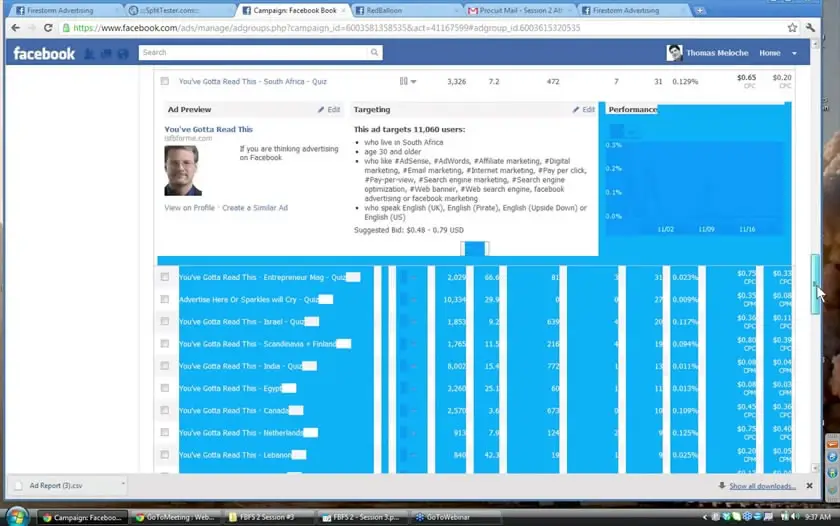Screen dimensions: 840x526
Task: Click the green padlock in address bar
Action: [66, 28]
